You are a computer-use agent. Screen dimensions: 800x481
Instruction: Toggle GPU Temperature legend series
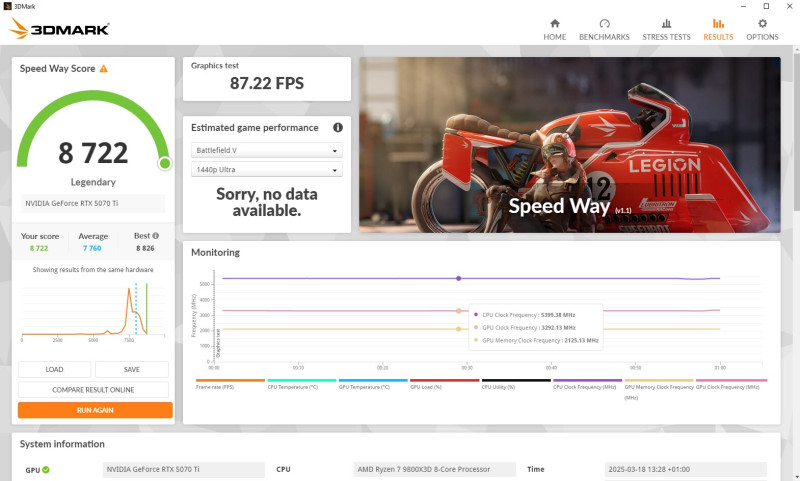coord(373,384)
